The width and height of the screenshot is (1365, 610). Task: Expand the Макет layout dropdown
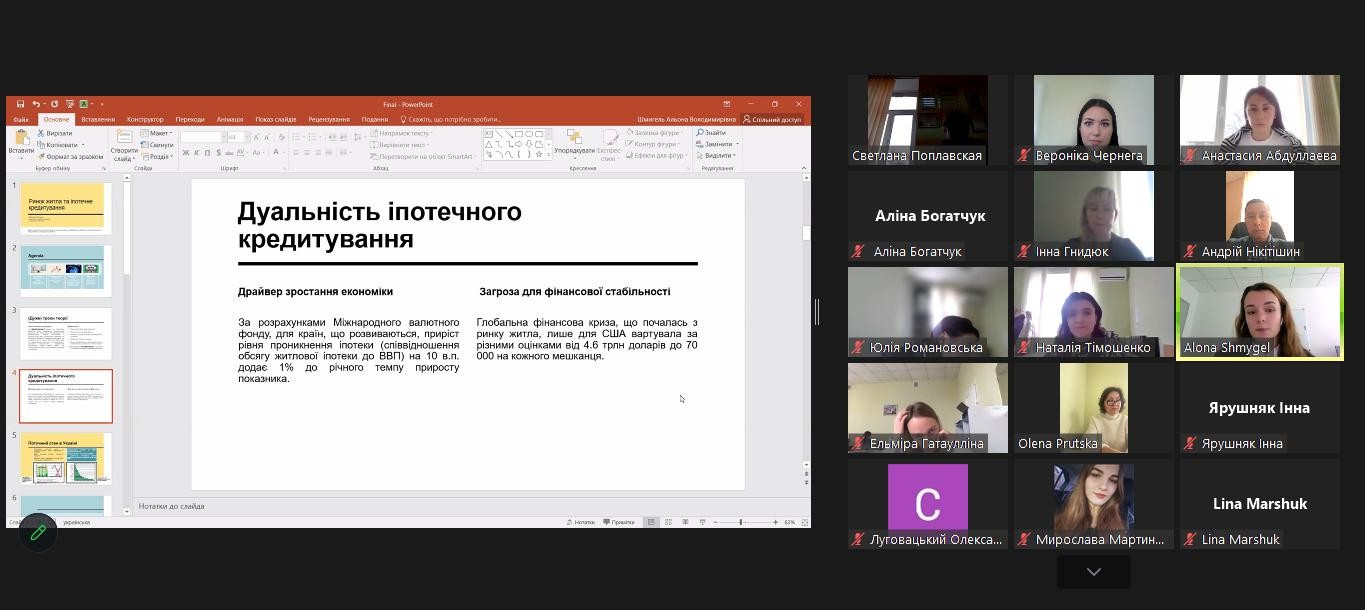[x=157, y=133]
